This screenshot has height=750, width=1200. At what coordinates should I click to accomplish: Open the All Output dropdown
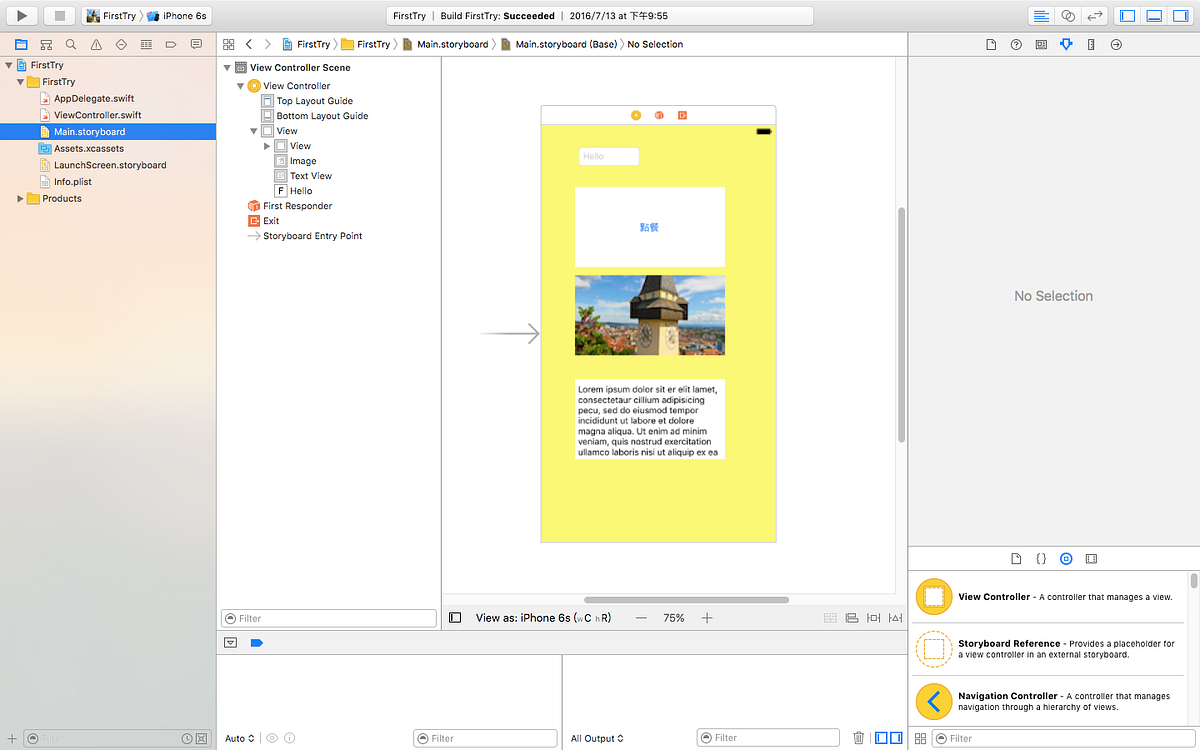[597, 738]
